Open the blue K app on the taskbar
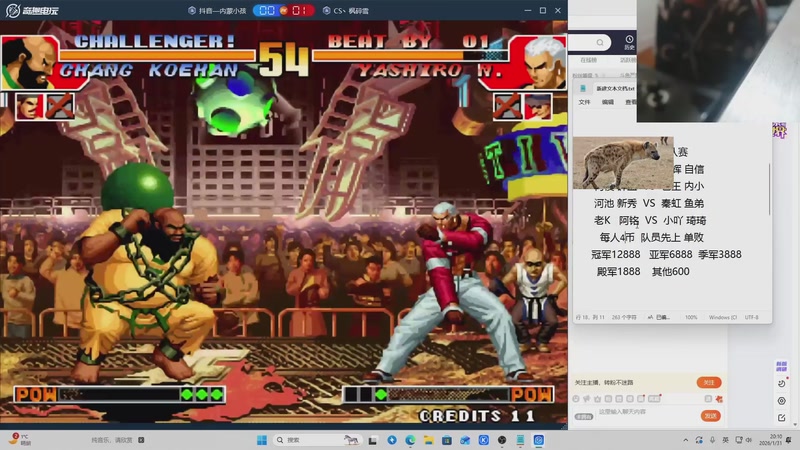The height and width of the screenshot is (450, 800). (x=484, y=440)
